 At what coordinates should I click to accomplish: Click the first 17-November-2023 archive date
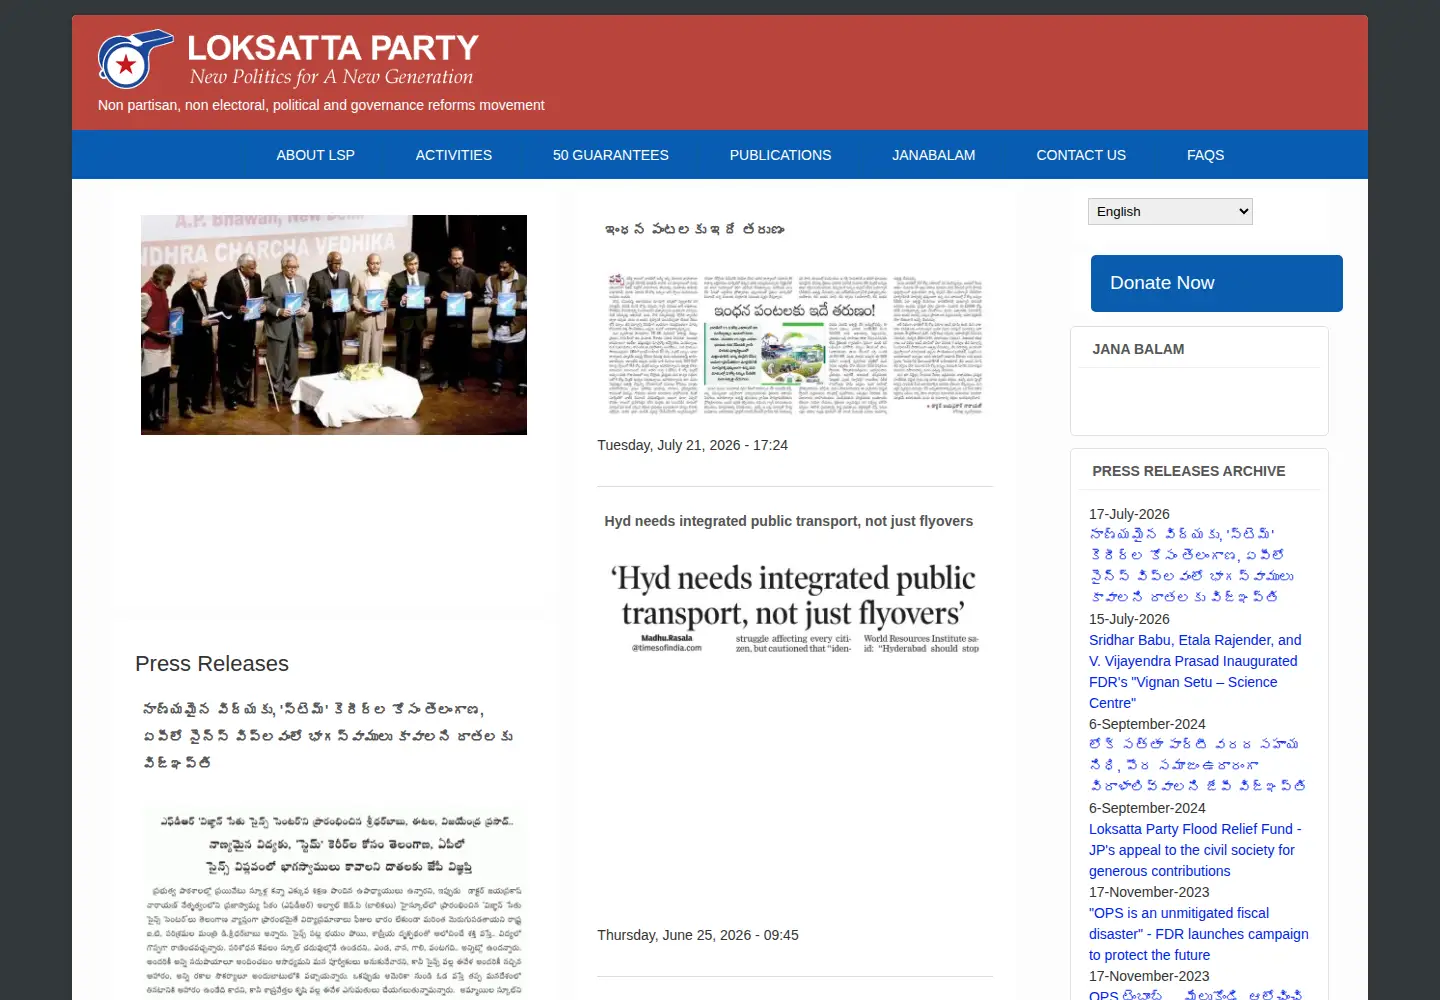click(x=1149, y=892)
